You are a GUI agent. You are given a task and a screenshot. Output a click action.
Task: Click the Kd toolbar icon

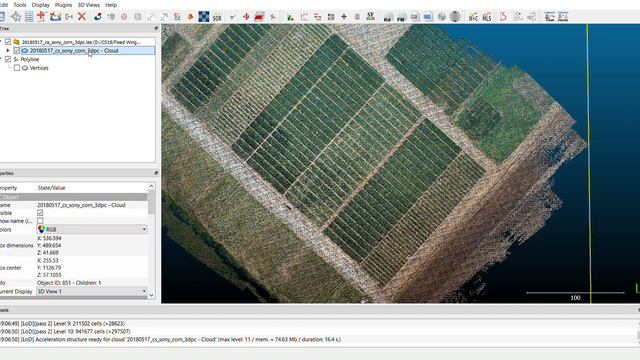pyautogui.click(x=388, y=17)
